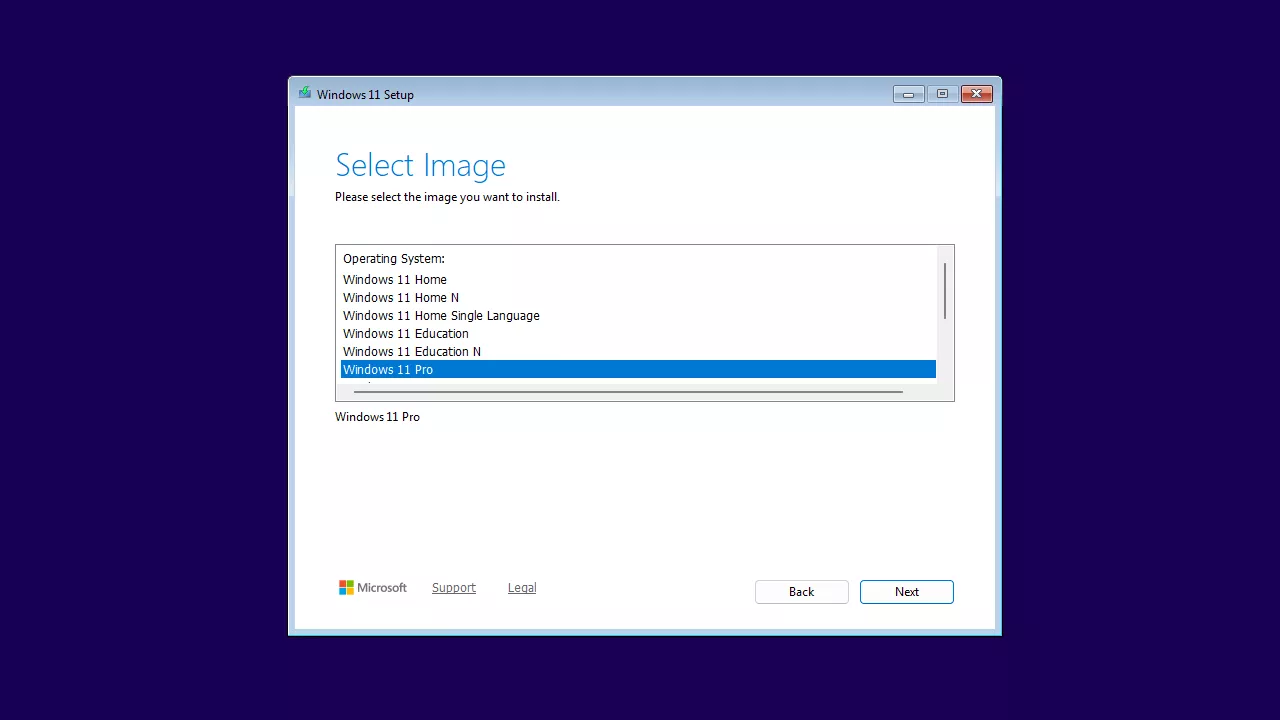
Task: Select Windows 11 Home N edition
Action: coord(400,297)
